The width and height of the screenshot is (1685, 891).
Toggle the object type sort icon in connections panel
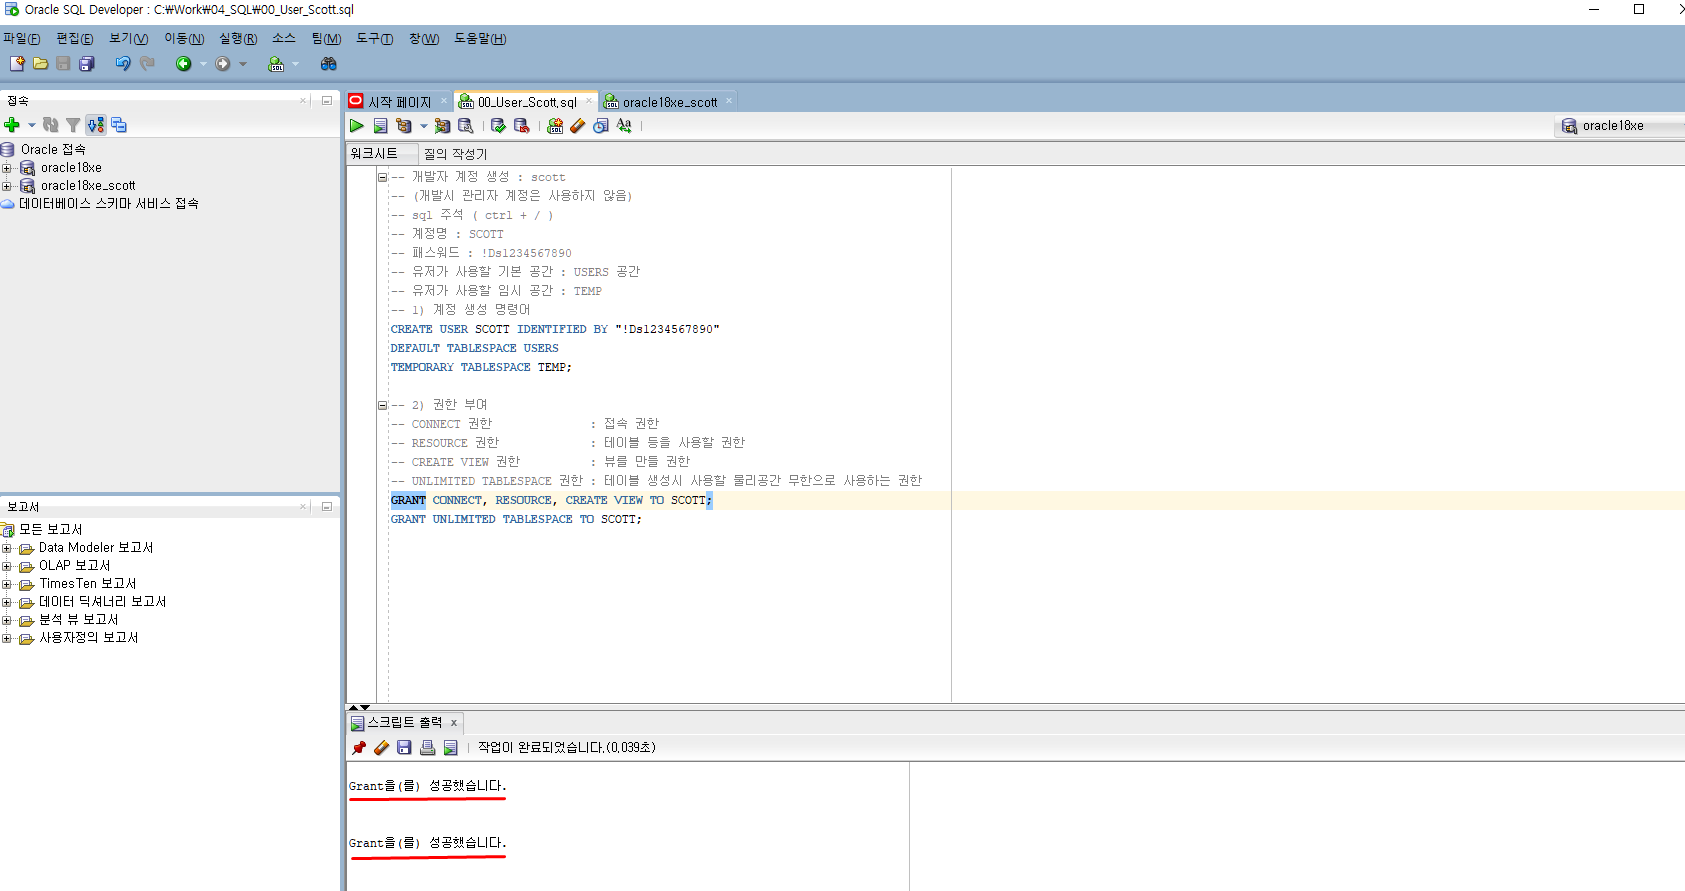point(95,125)
